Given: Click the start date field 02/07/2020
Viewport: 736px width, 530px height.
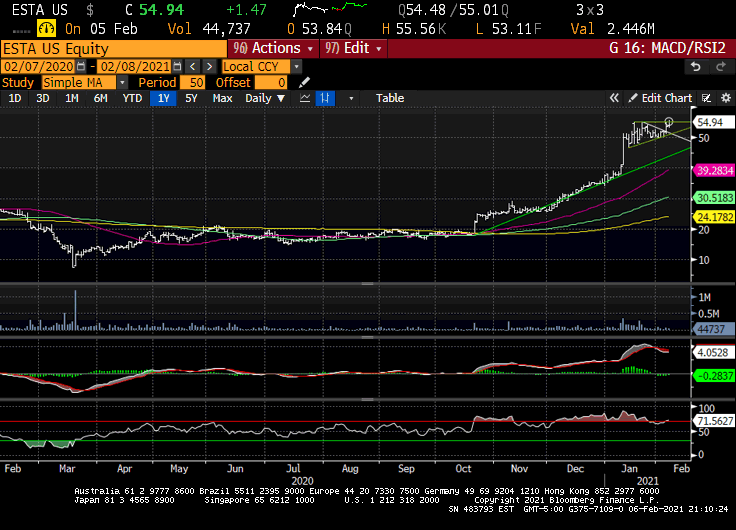Looking at the screenshot, I should pos(38,67).
